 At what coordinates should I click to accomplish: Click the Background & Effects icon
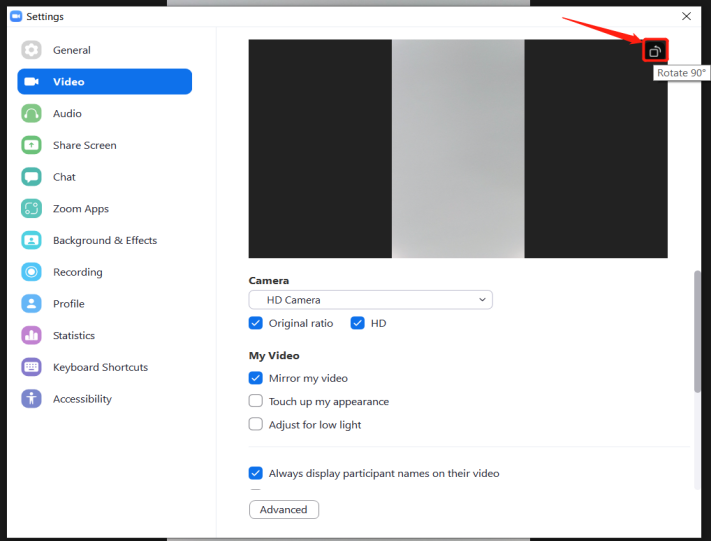point(31,240)
